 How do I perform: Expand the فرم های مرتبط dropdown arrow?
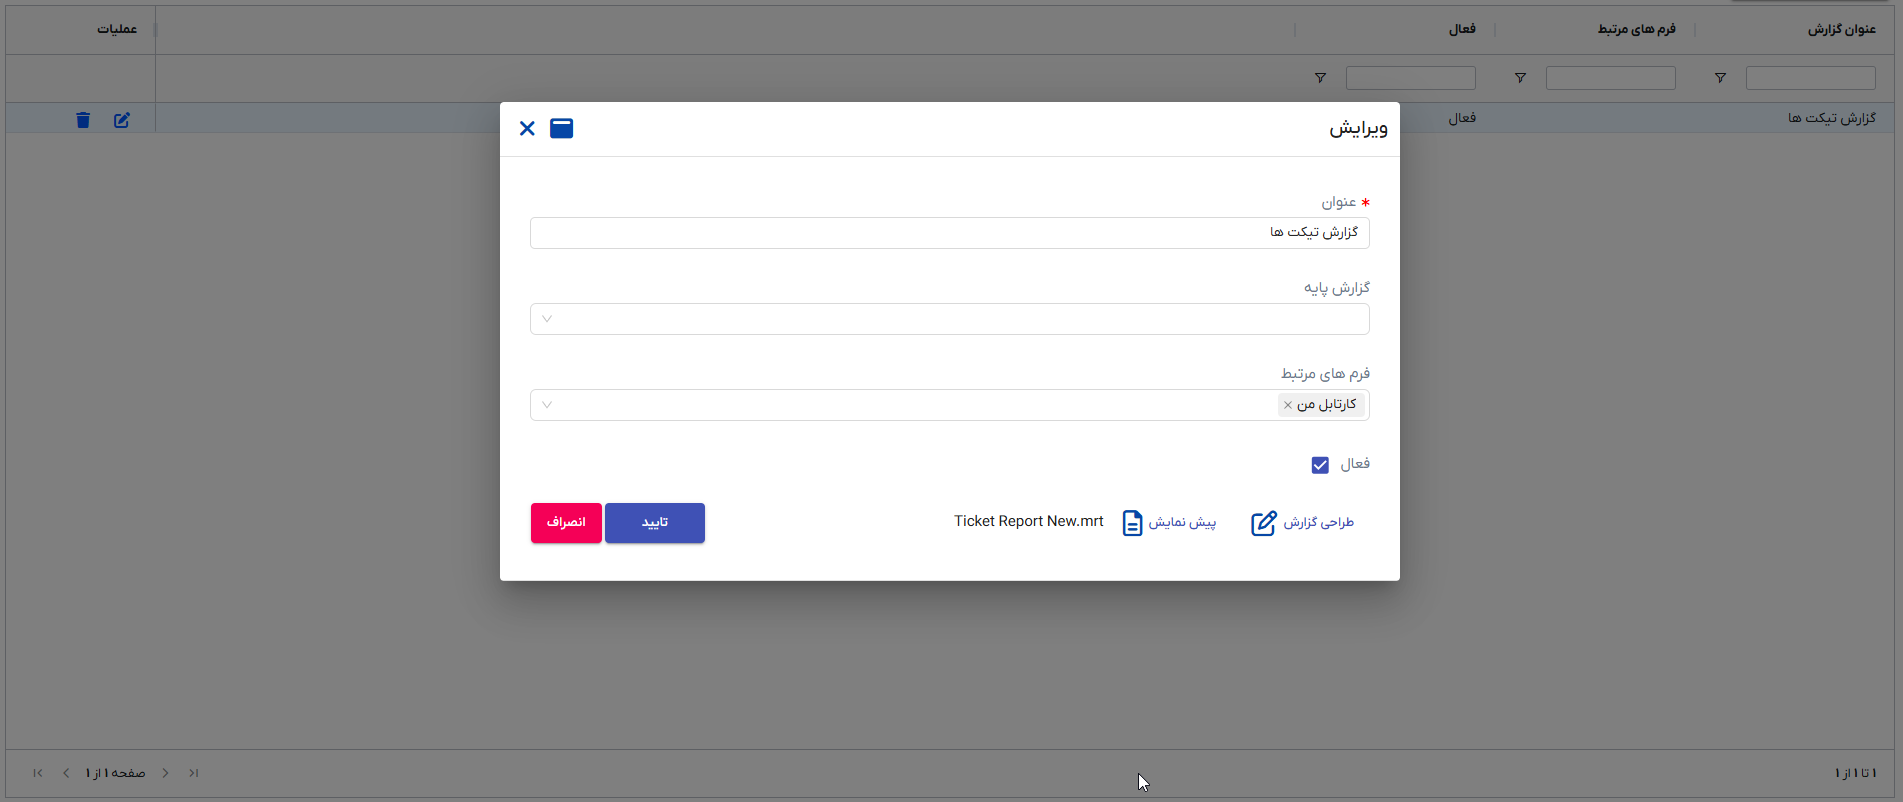547,405
